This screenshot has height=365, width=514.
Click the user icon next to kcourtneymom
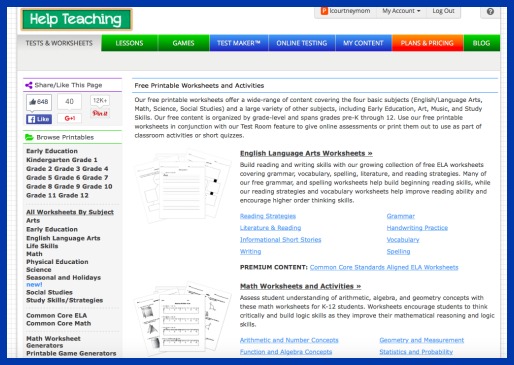[324, 11]
